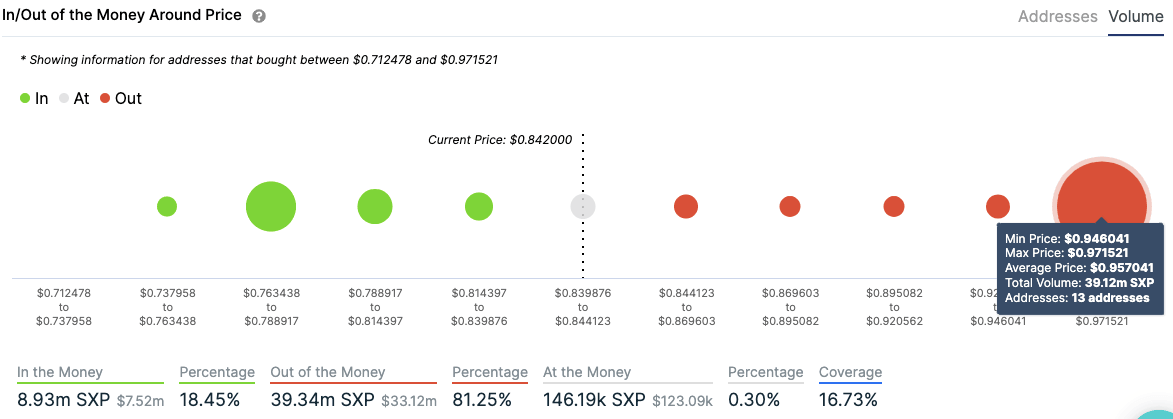Click green bubble above $0.814397 to $0.839876
Screen dimensions: 1173x419
(479, 207)
